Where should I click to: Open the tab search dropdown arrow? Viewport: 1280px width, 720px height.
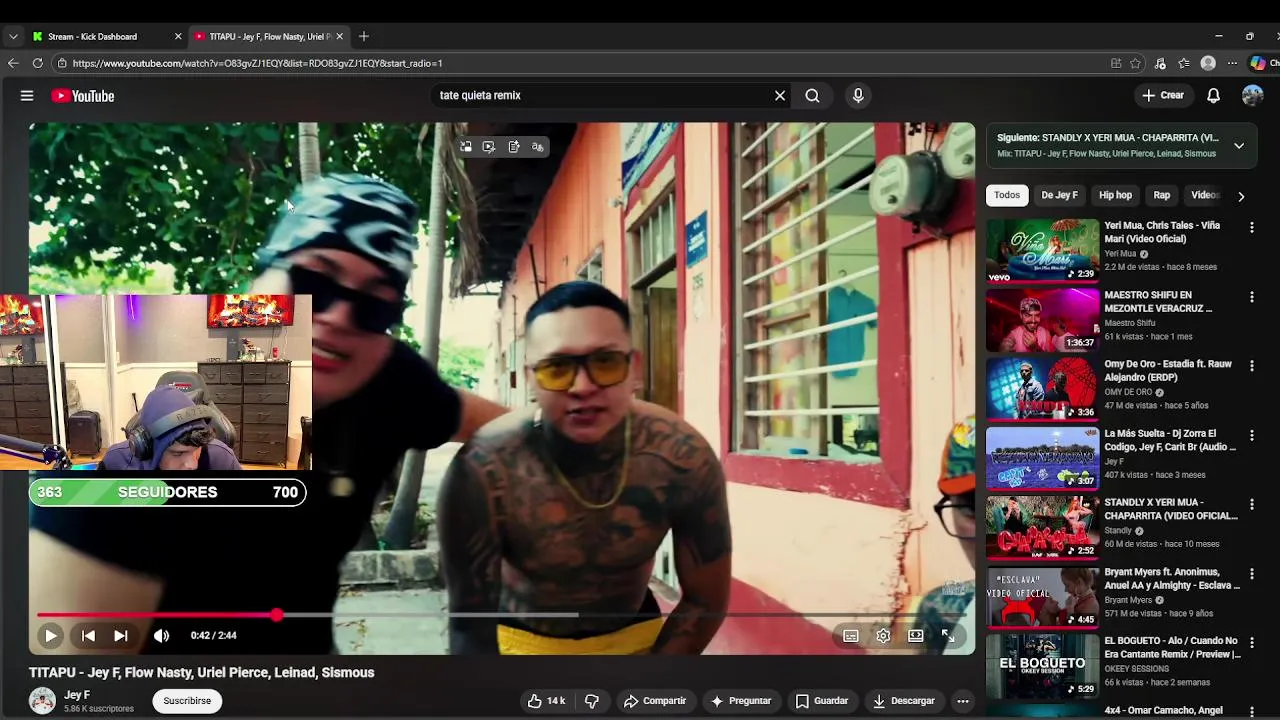pyautogui.click(x=12, y=36)
